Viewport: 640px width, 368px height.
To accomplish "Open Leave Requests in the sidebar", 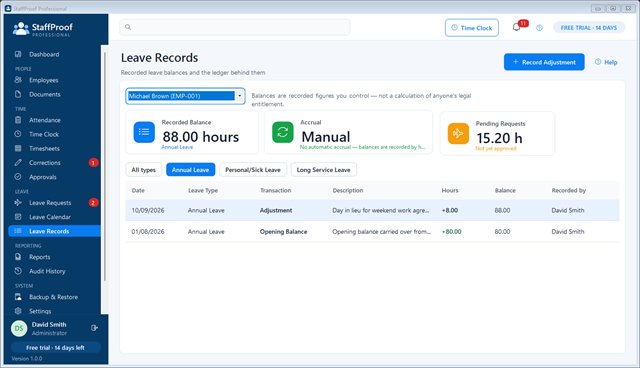I will (x=54, y=203).
